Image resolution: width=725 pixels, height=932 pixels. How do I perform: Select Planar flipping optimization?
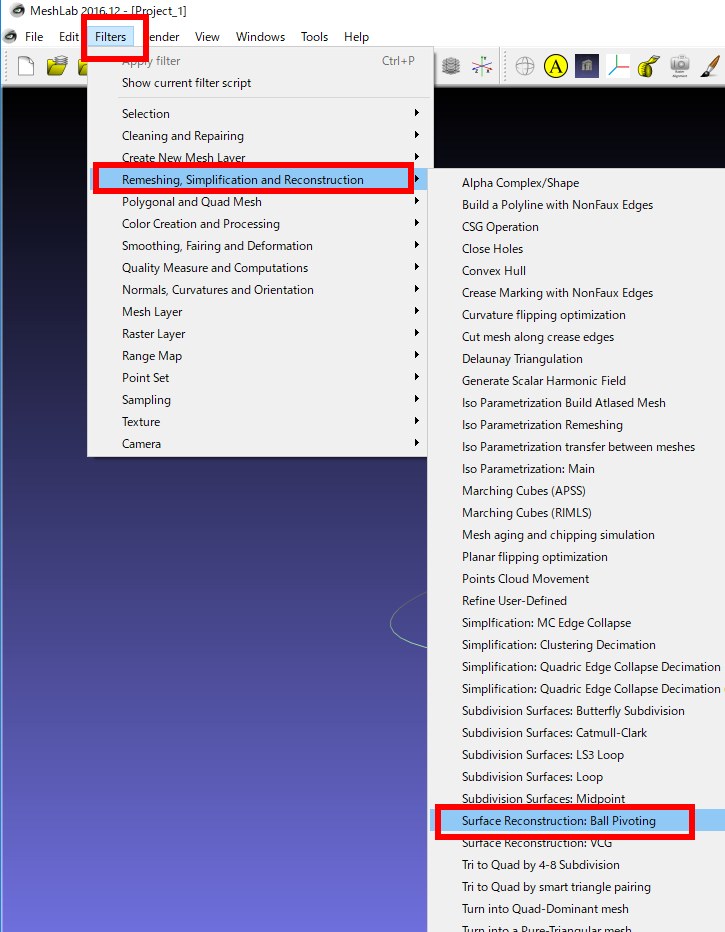(x=535, y=557)
